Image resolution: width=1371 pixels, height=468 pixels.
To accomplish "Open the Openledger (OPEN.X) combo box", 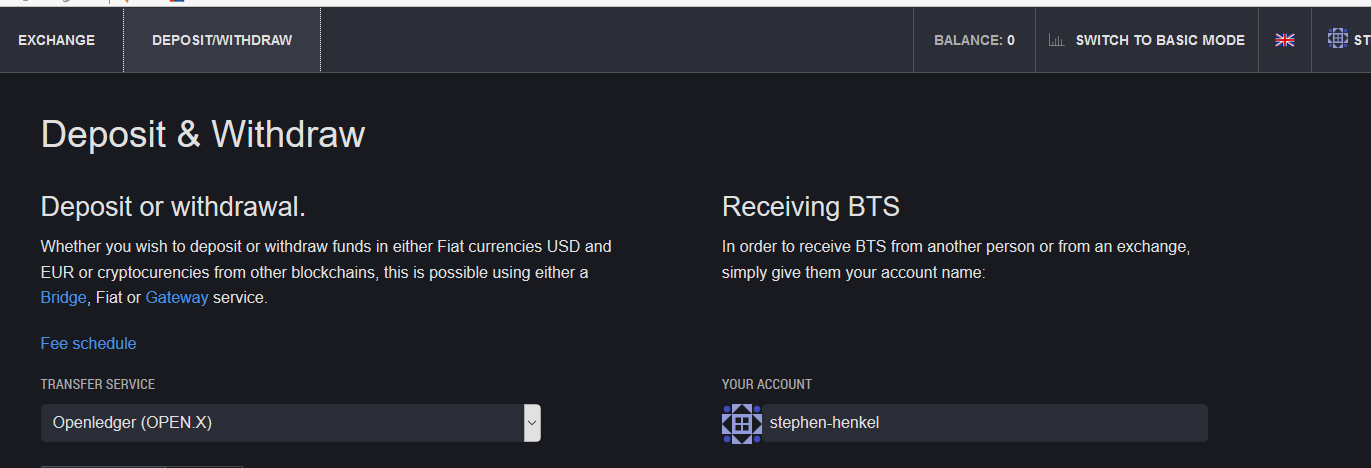I will (x=290, y=423).
